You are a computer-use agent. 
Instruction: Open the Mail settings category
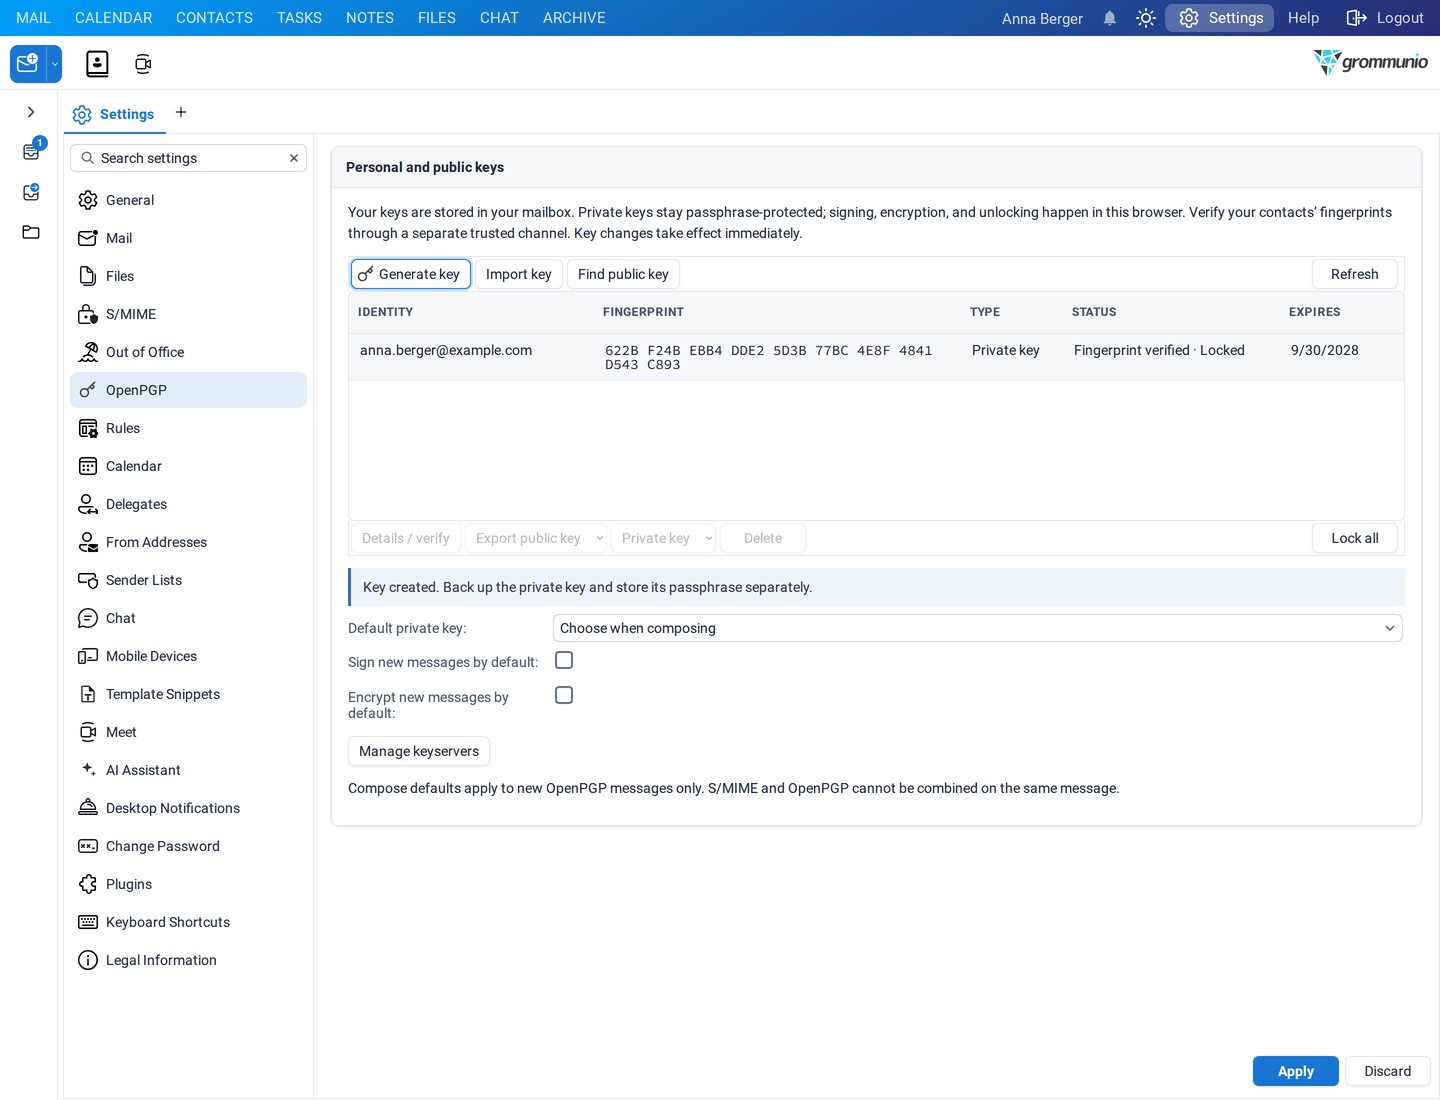pos(188,238)
